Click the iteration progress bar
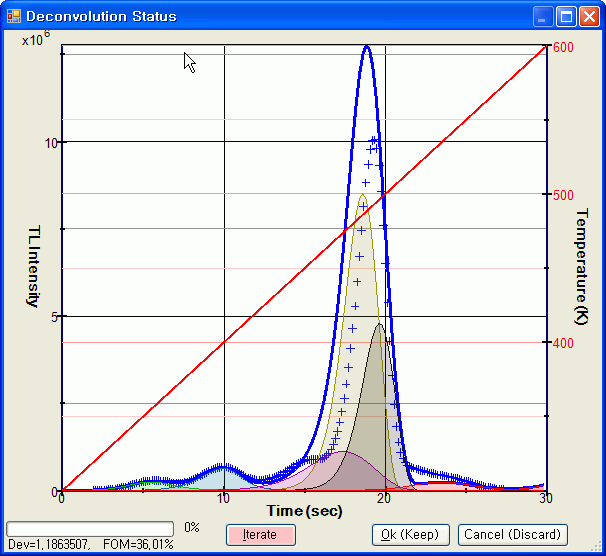The image size is (606, 556). tap(91, 527)
